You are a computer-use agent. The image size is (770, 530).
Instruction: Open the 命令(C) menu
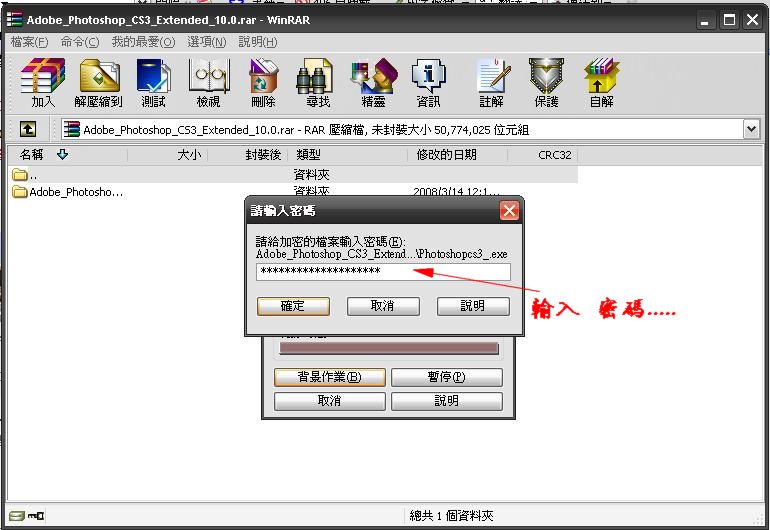click(80, 42)
